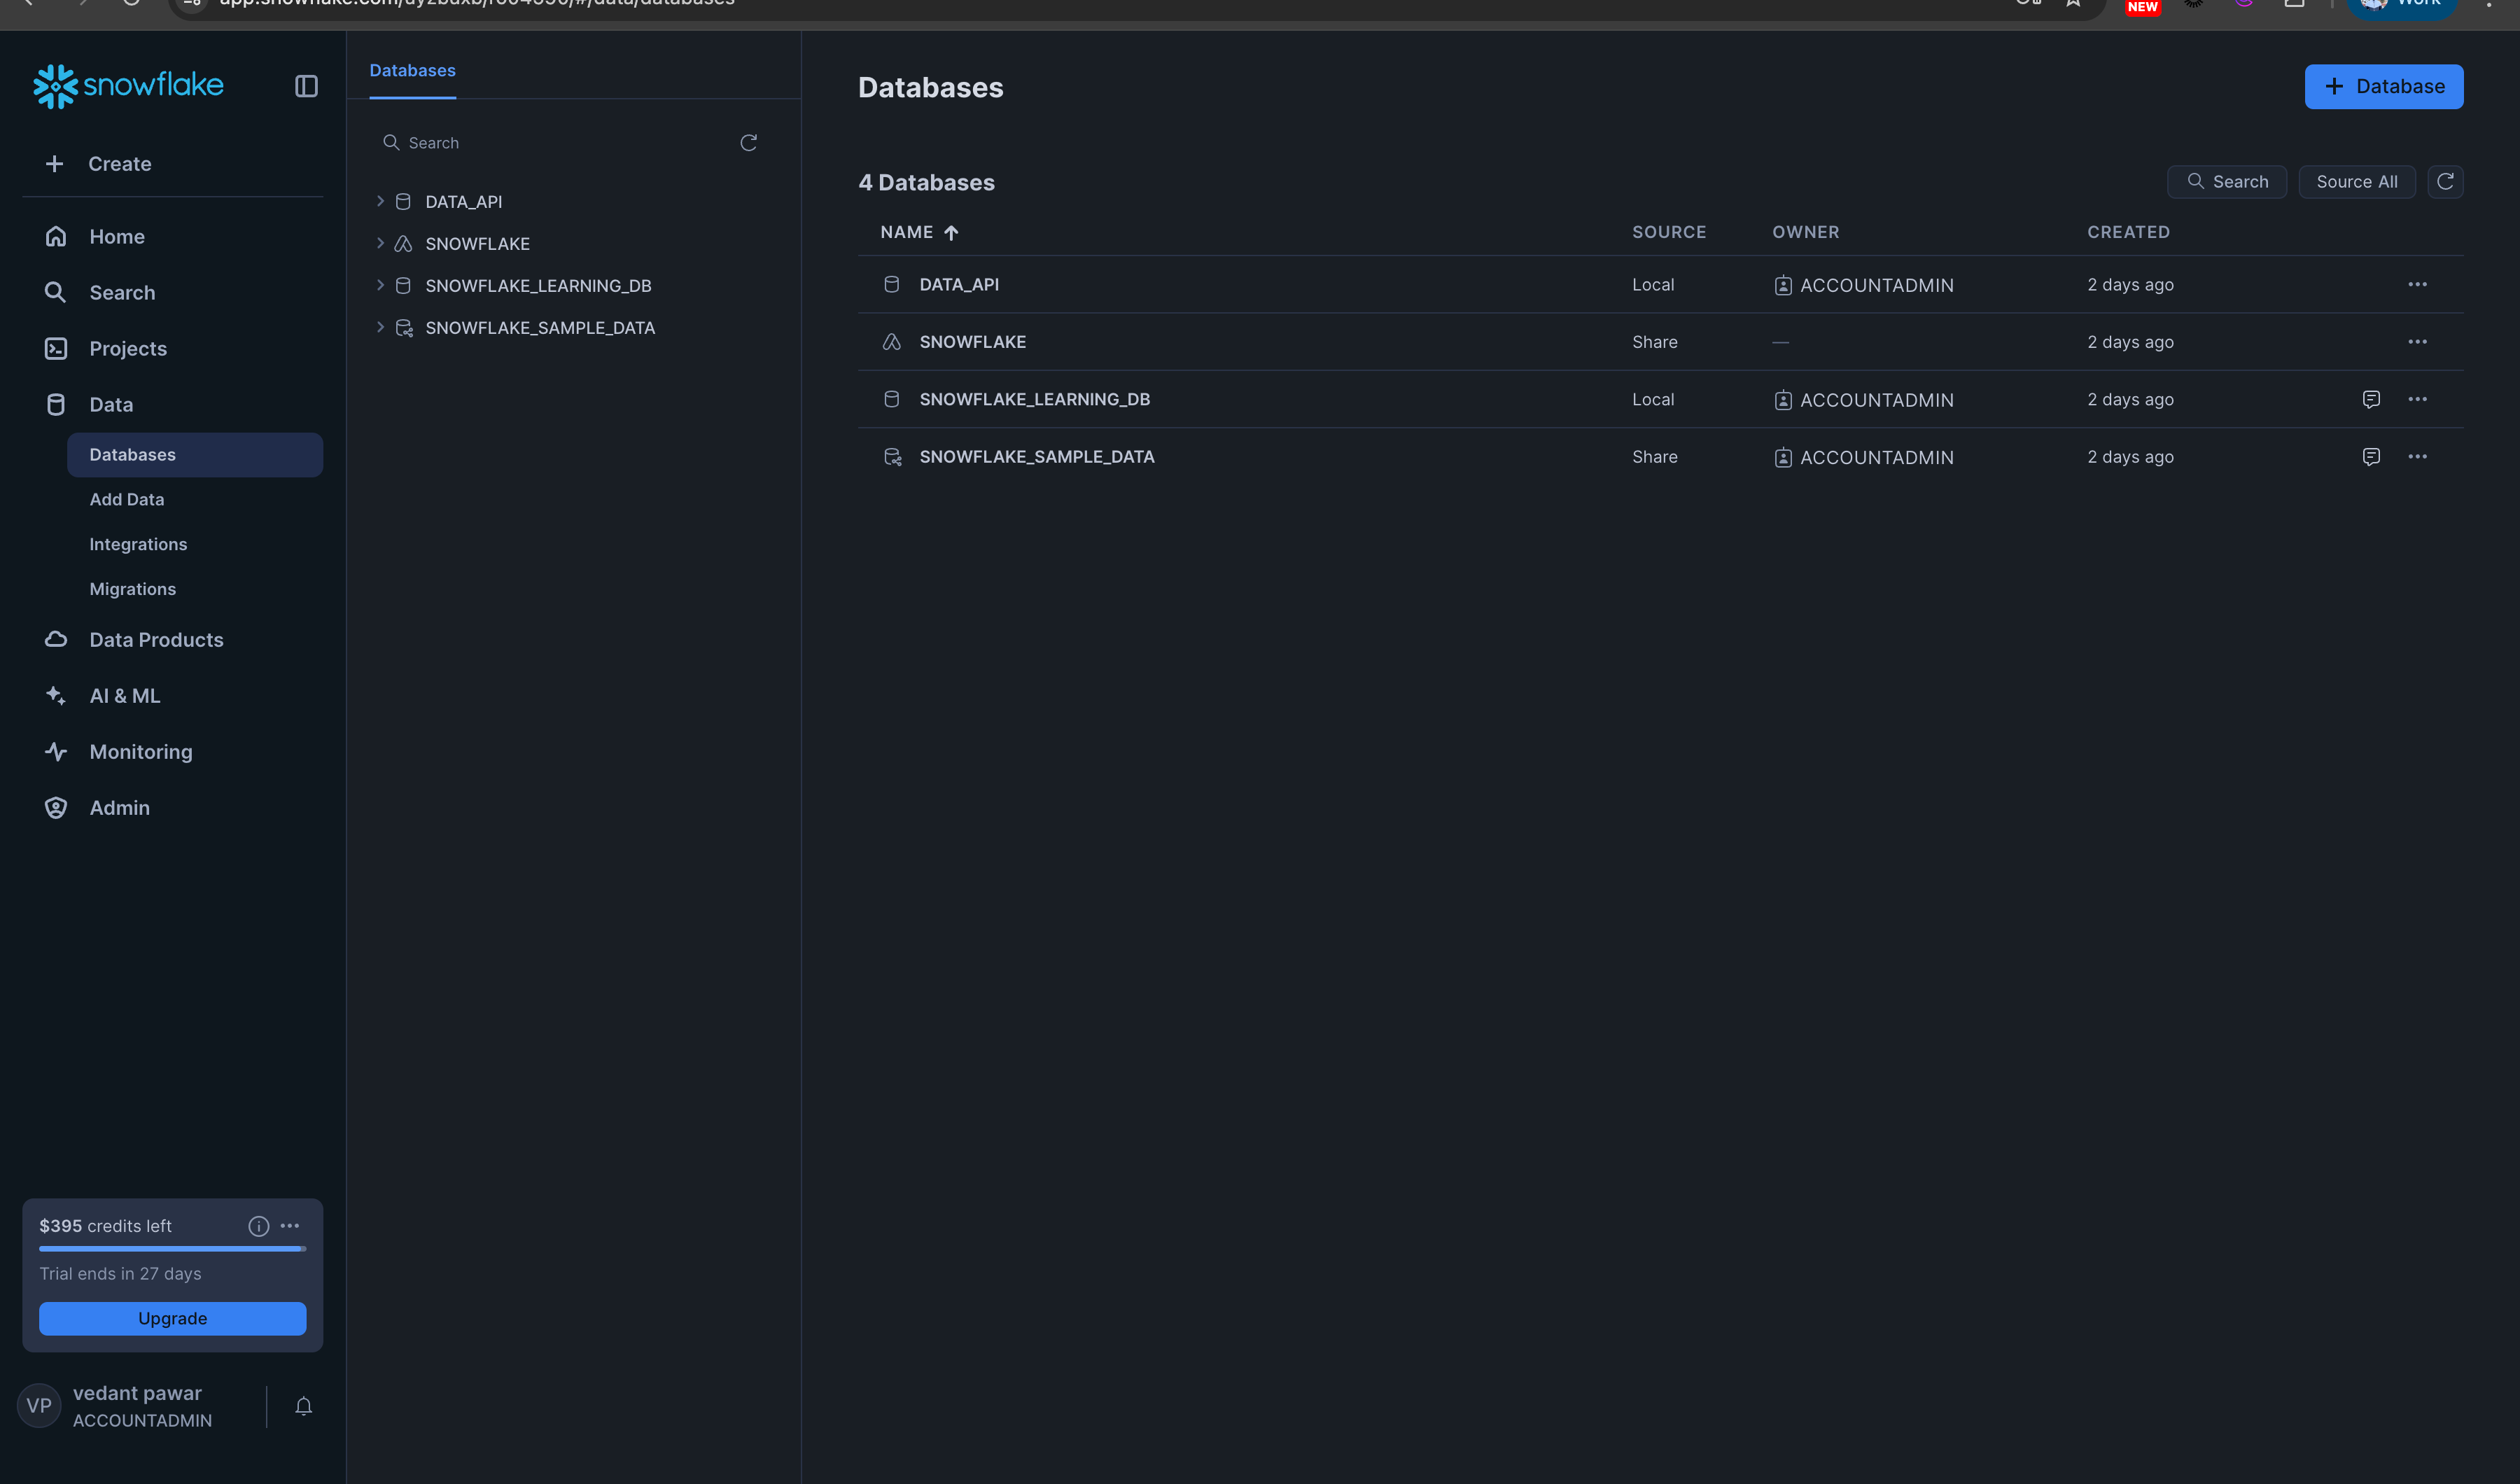View comment icon on SNOWFLAKE_LEARNING_DB row
This screenshot has width=2520, height=1484.
2371,399
